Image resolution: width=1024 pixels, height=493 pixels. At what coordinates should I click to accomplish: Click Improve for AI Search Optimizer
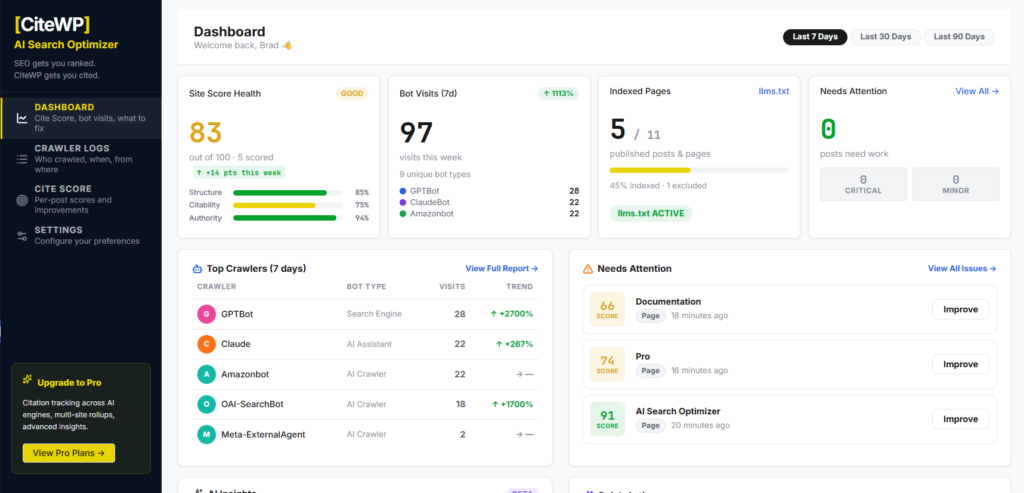(960, 419)
